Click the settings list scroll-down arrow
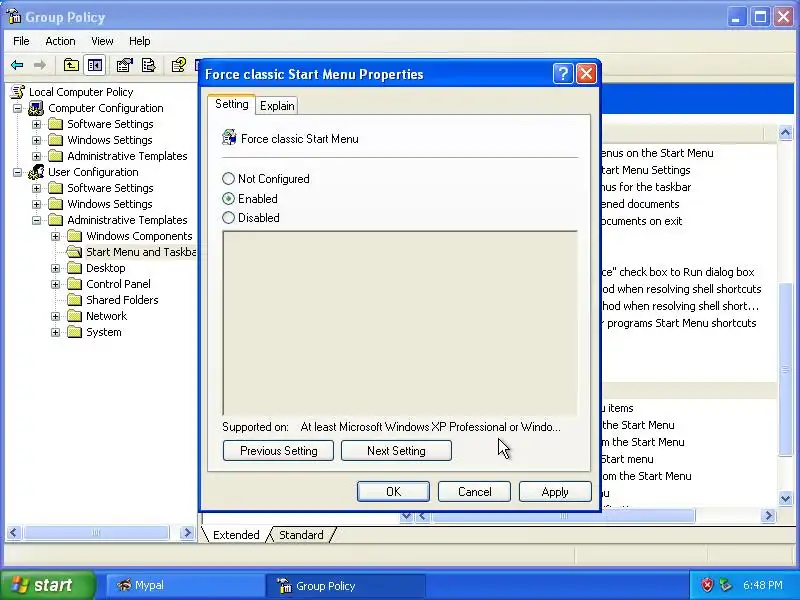Screen dimensions: 800x600 [x=785, y=498]
